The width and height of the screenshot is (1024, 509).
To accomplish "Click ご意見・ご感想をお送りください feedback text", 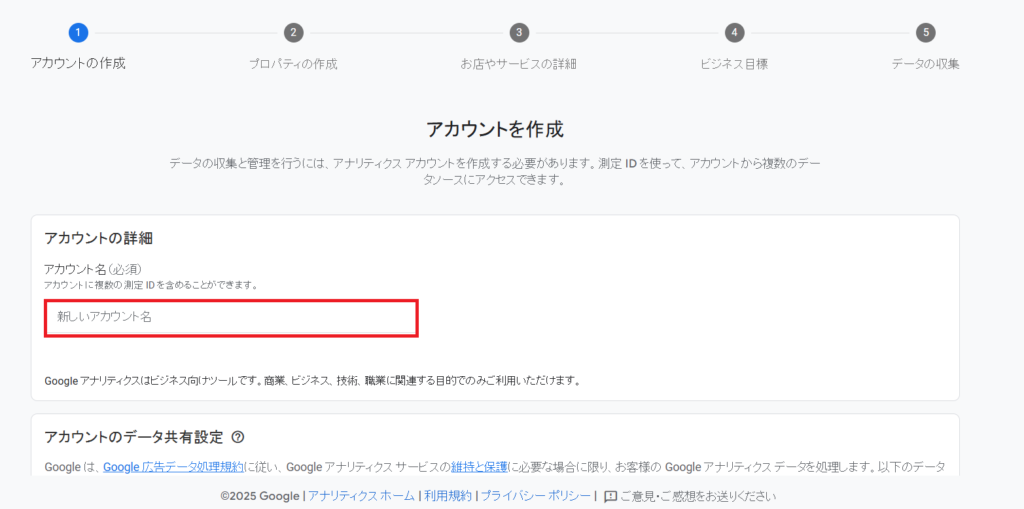I will click(698, 496).
